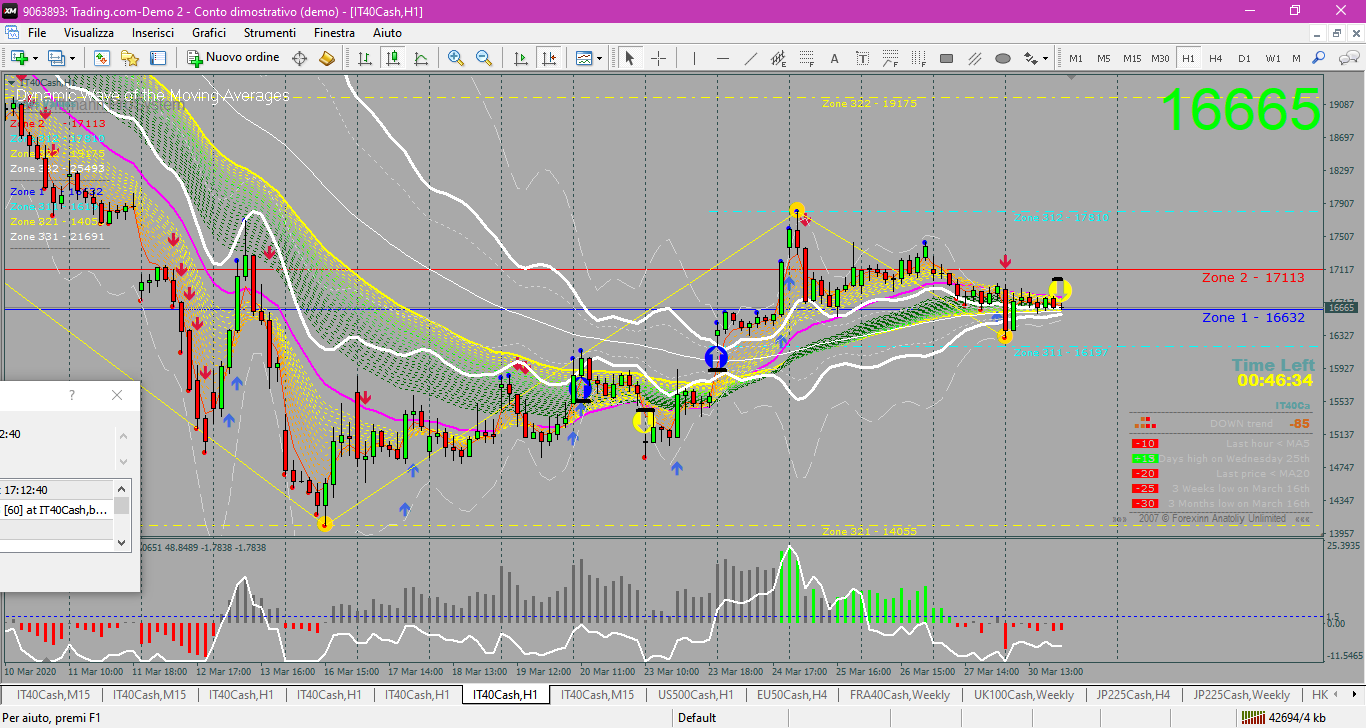Screen dimensions: 1366x728
Task: Select the equidistant channel tool
Action: coord(779,58)
